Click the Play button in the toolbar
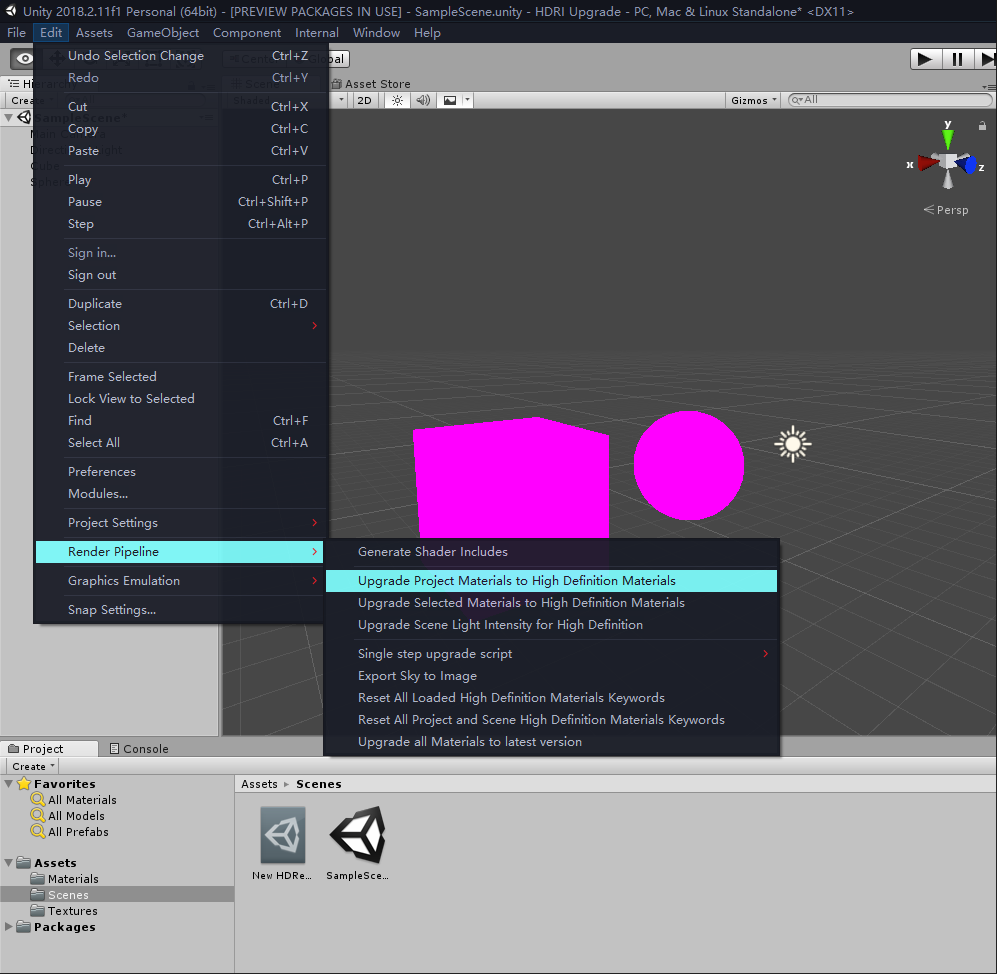The height and width of the screenshot is (974, 997). (925, 59)
